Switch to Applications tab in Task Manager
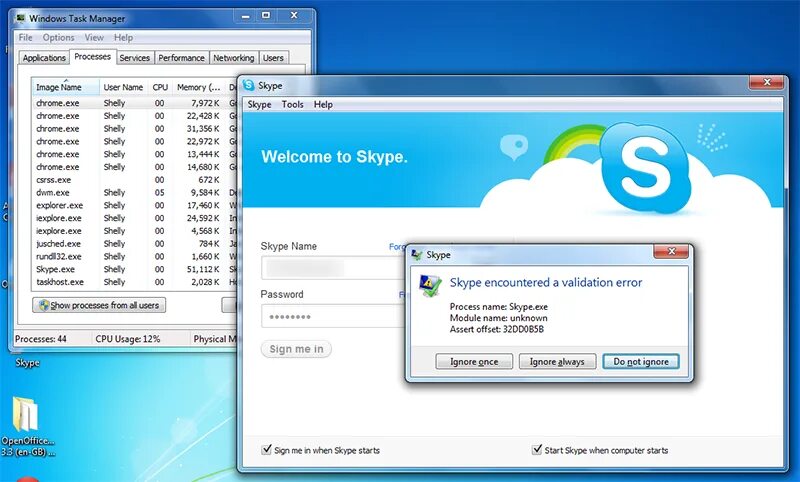Image resolution: width=800 pixels, height=482 pixels. pos(44,58)
